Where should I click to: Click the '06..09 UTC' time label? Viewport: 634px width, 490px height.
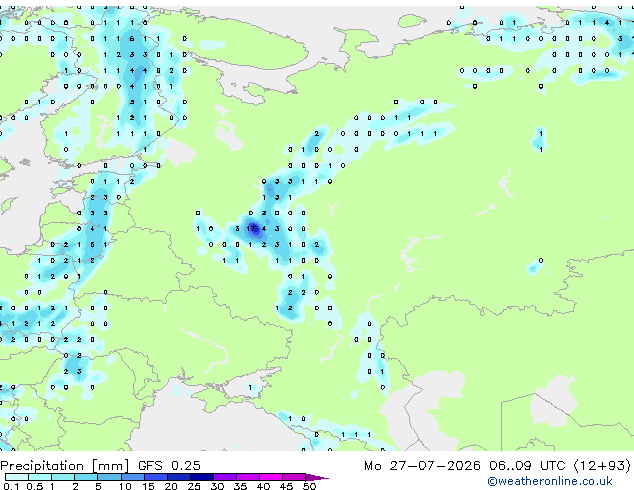(527, 466)
